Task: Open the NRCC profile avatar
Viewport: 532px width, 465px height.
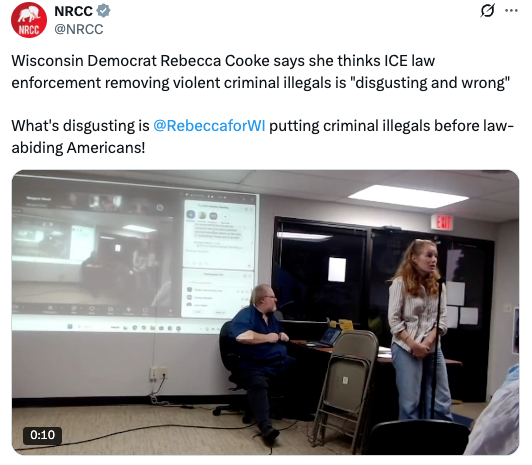Action: tap(29, 20)
